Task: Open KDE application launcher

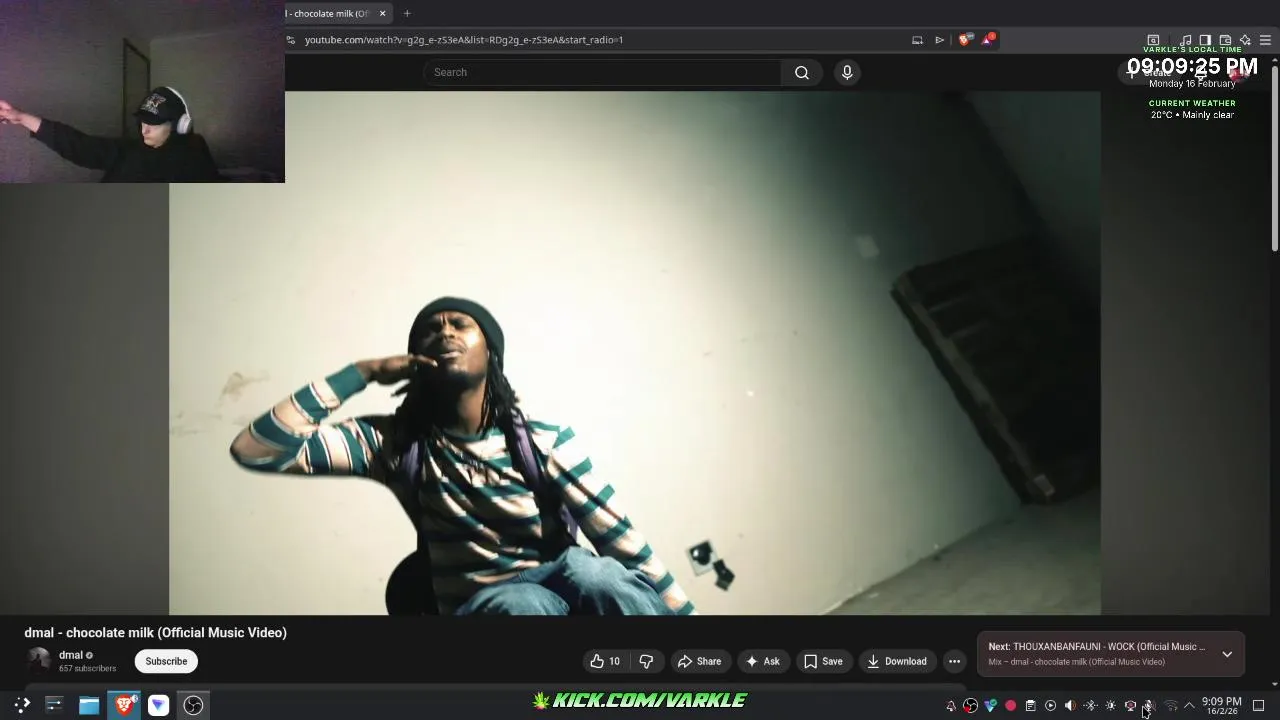Action: (21, 705)
